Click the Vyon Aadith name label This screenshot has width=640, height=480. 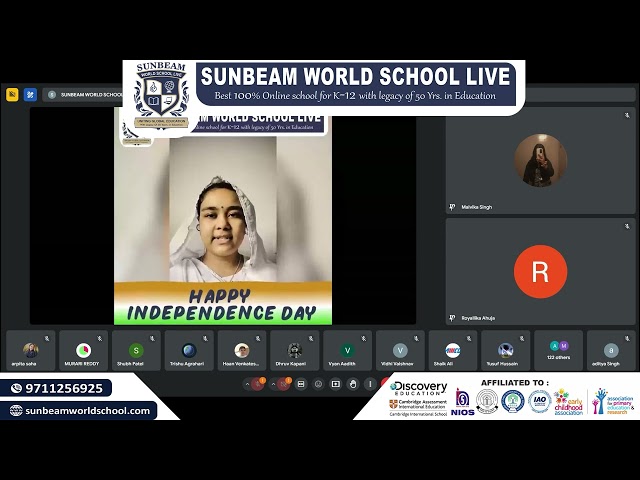(342, 364)
